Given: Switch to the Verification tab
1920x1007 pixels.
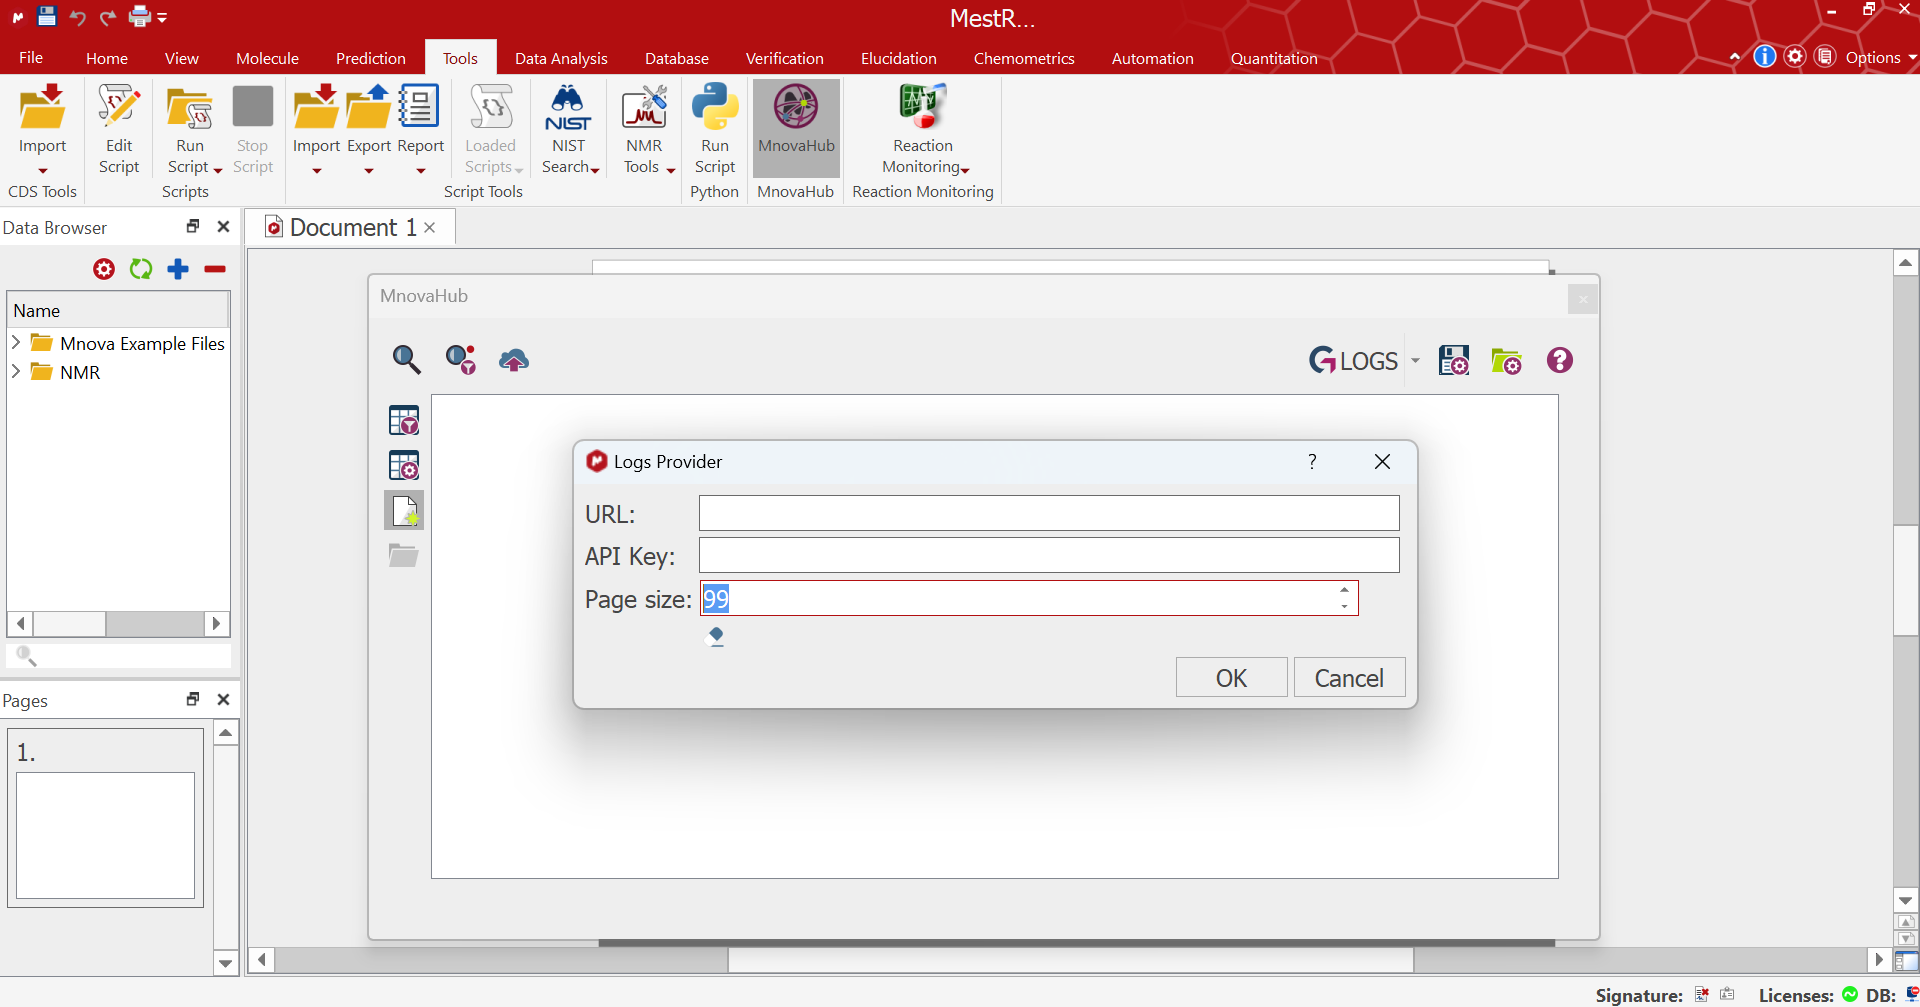Looking at the screenshot, I should coord(785,58).
